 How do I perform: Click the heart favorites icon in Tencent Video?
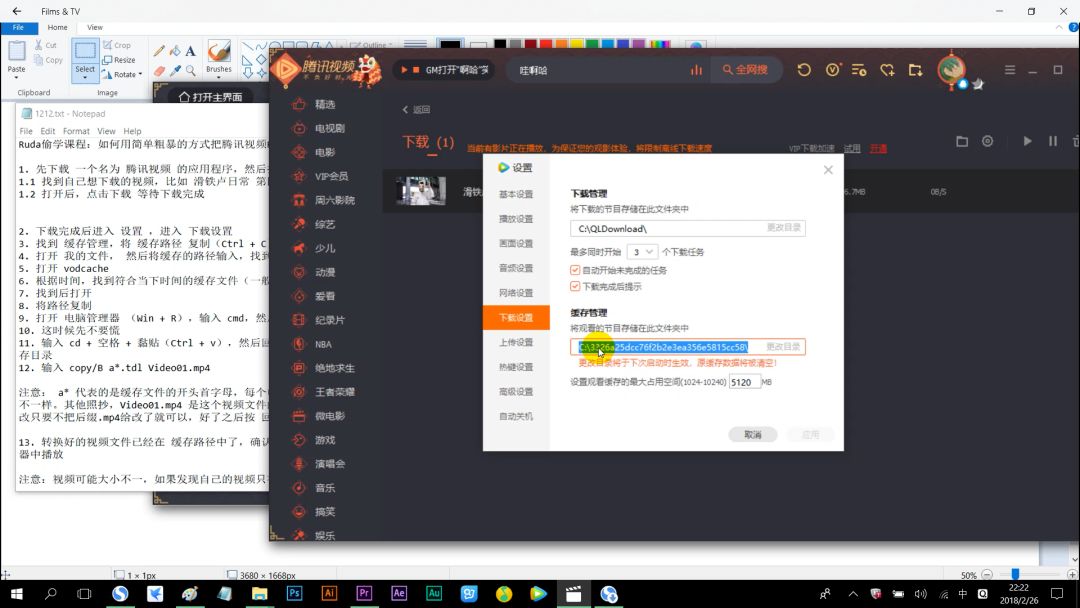tap(887, 70)
